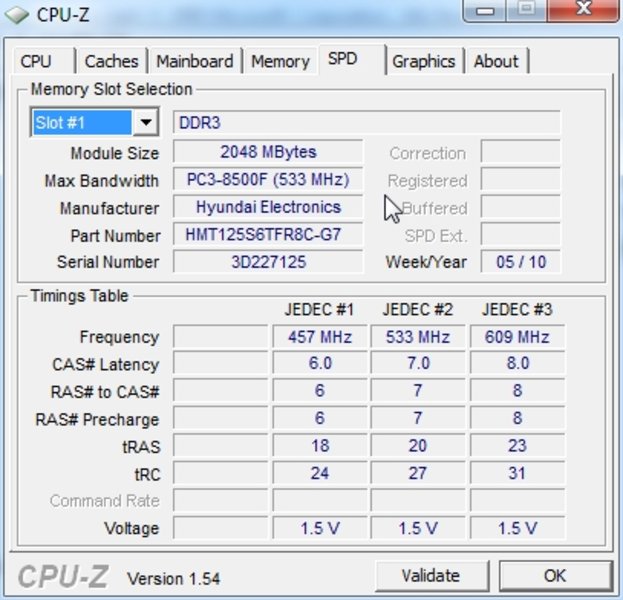Image resolution: width=623 pixels, height=600 pixels.
Task: Click the Memory Slot Selection group title
Action: coord(112,89)
